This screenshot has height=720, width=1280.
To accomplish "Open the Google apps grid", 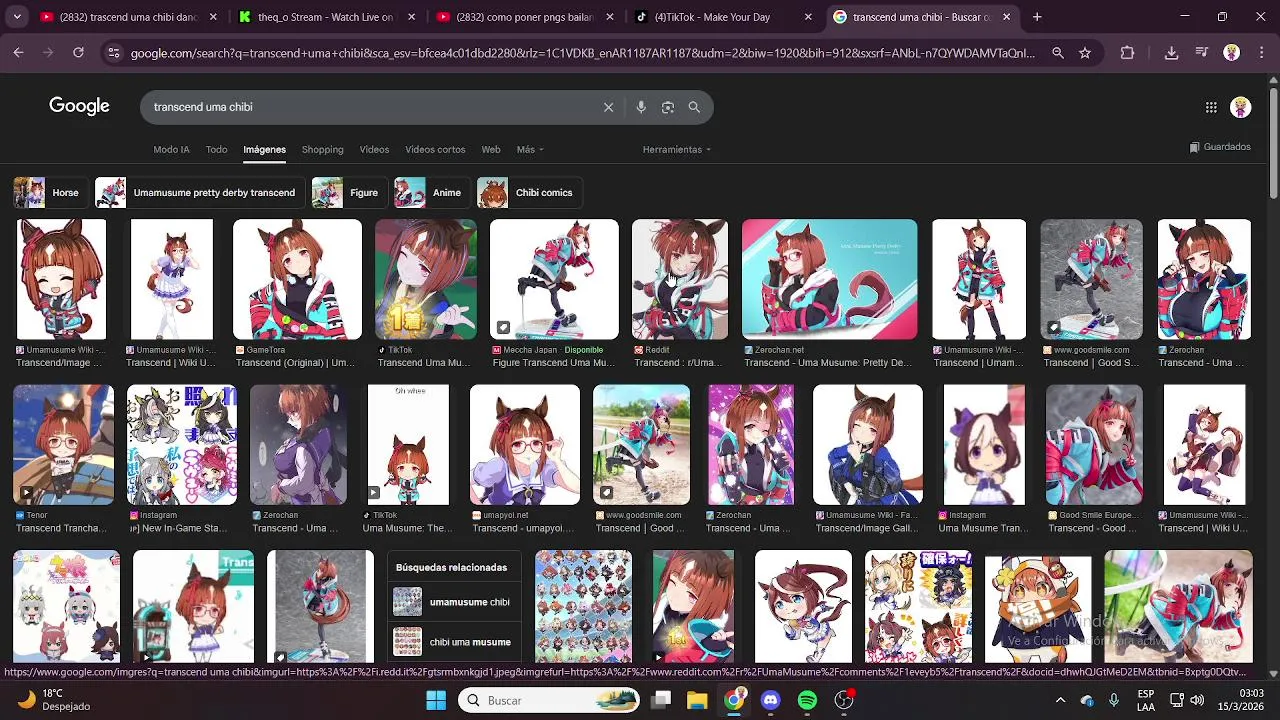I will [x=1211, y=107].
